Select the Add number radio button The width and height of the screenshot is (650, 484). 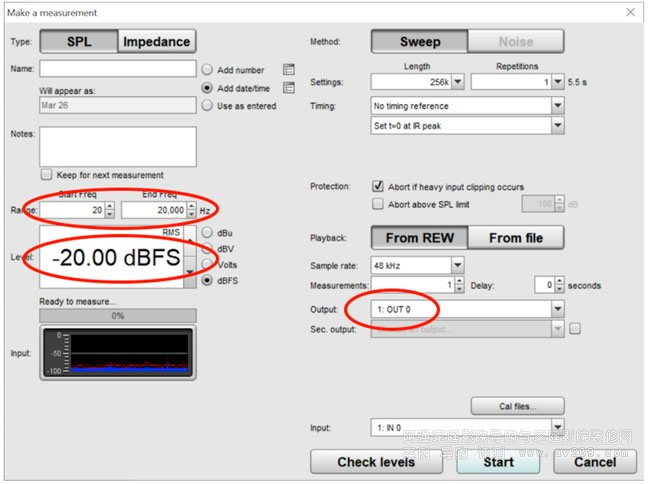pos(208,70)
